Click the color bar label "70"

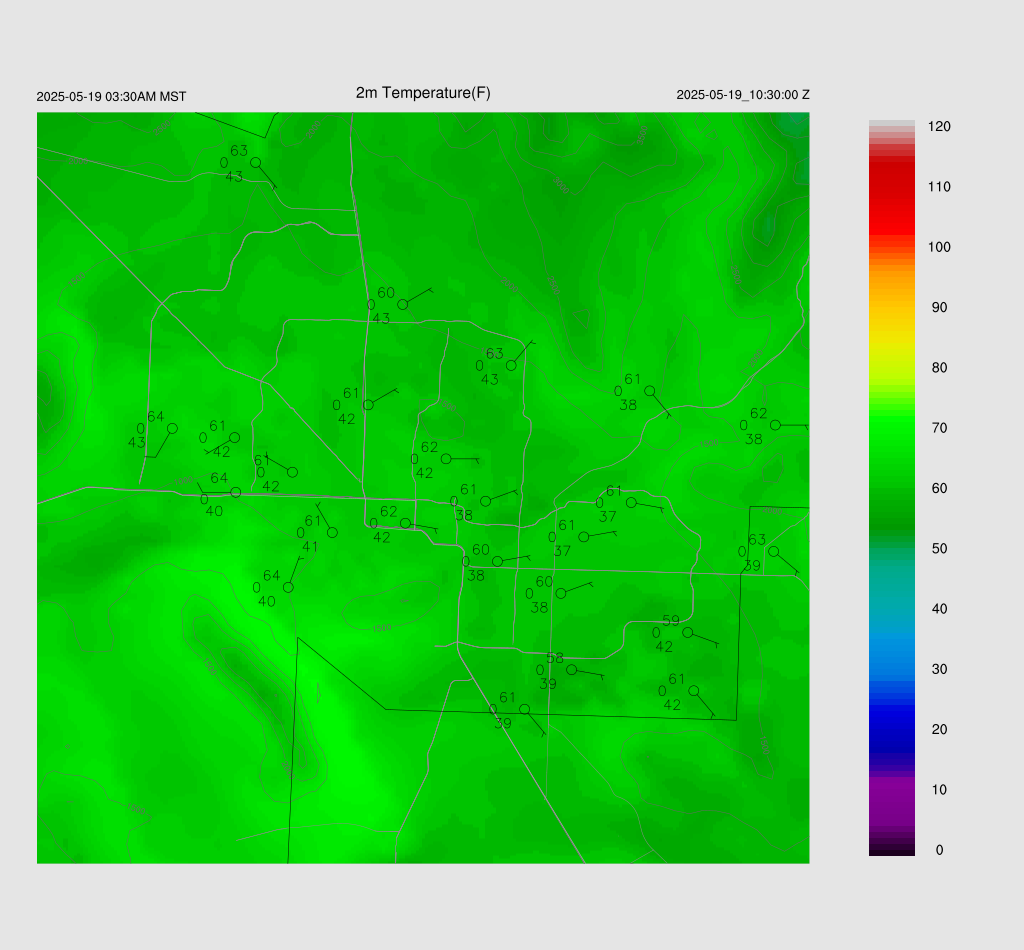click(x=939, y=428)
